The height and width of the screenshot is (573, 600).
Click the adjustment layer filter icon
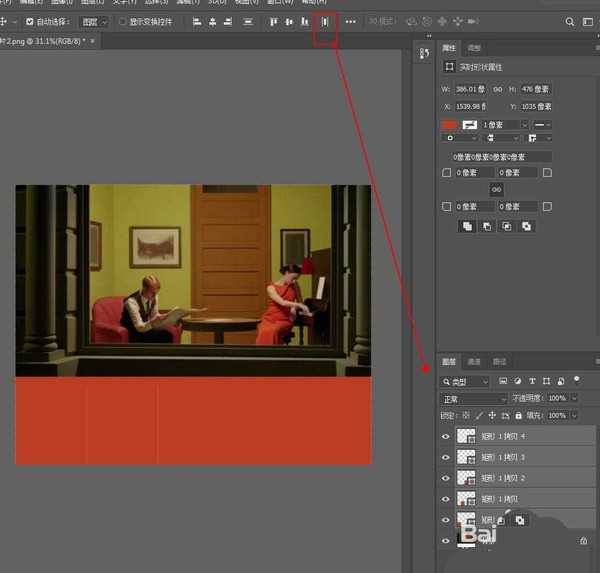[517, 382]
